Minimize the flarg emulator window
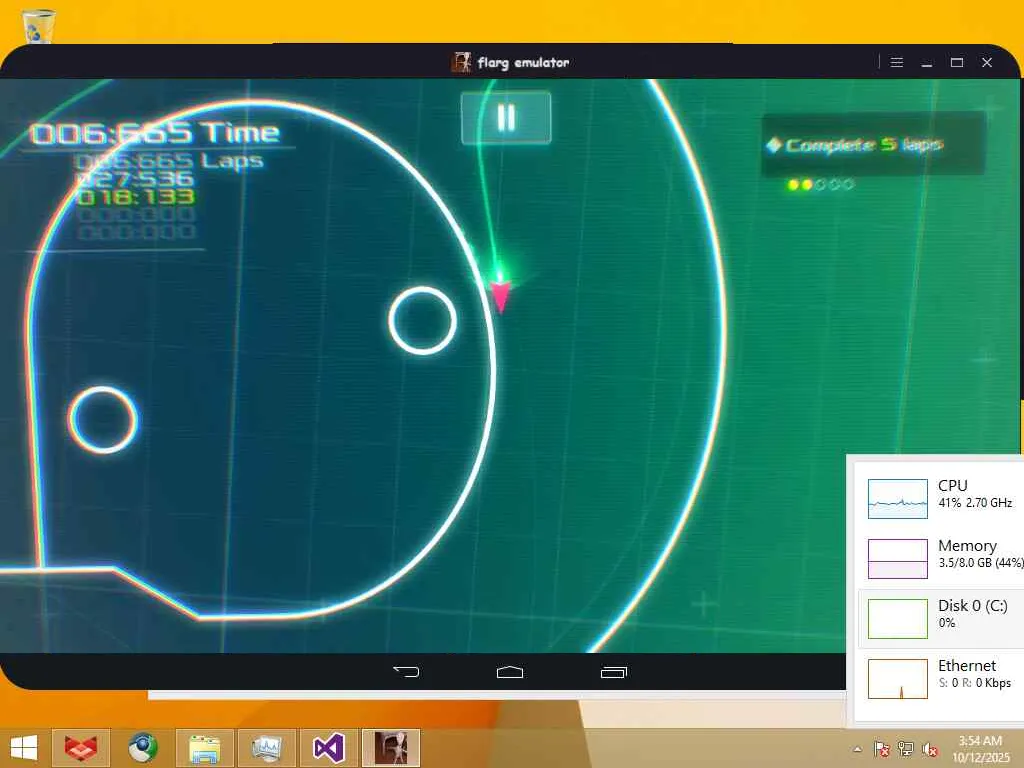The image size is (1024, 768). click(x=927, y=63)
